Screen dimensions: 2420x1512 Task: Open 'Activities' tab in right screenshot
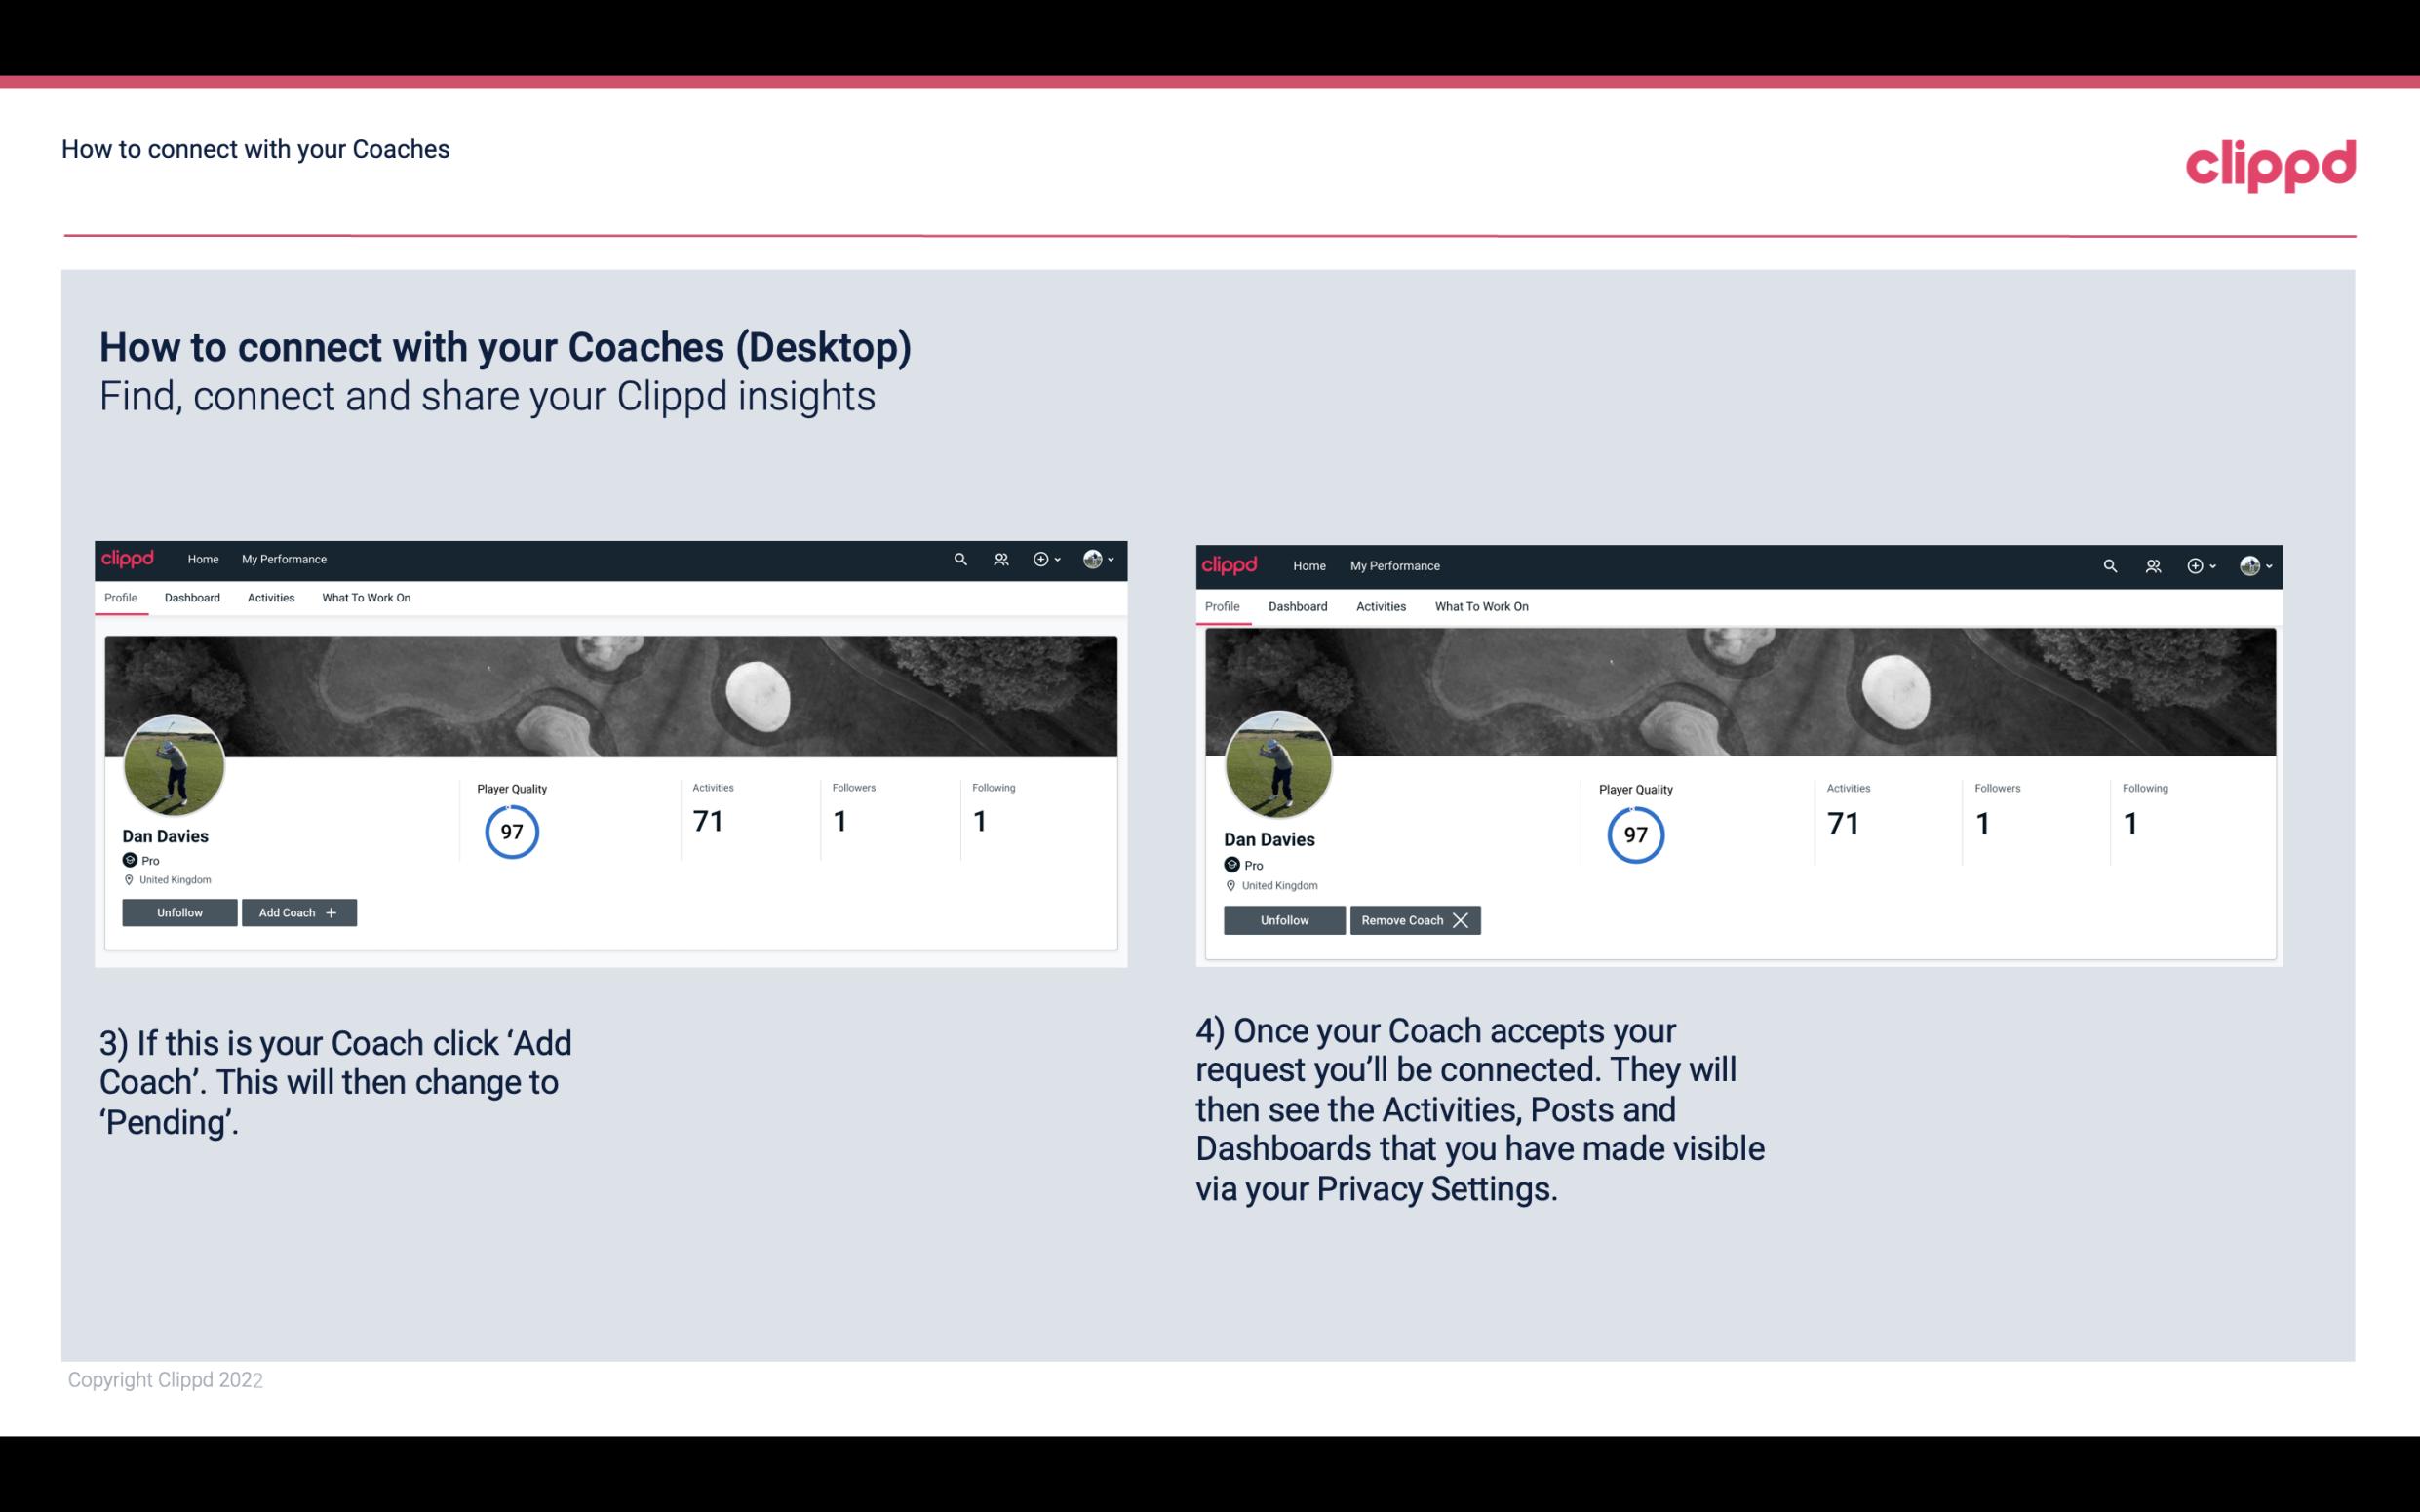click(x=1380, y=604)
